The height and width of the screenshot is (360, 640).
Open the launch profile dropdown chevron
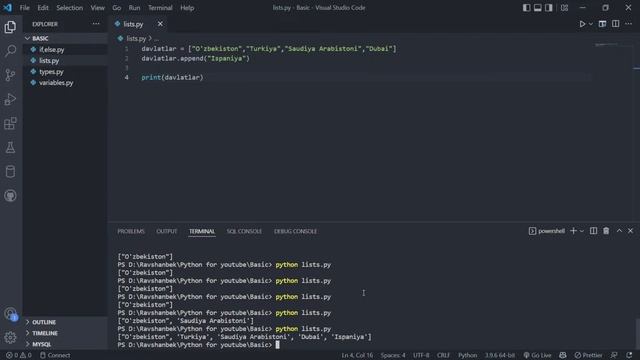tap(582, 231)
